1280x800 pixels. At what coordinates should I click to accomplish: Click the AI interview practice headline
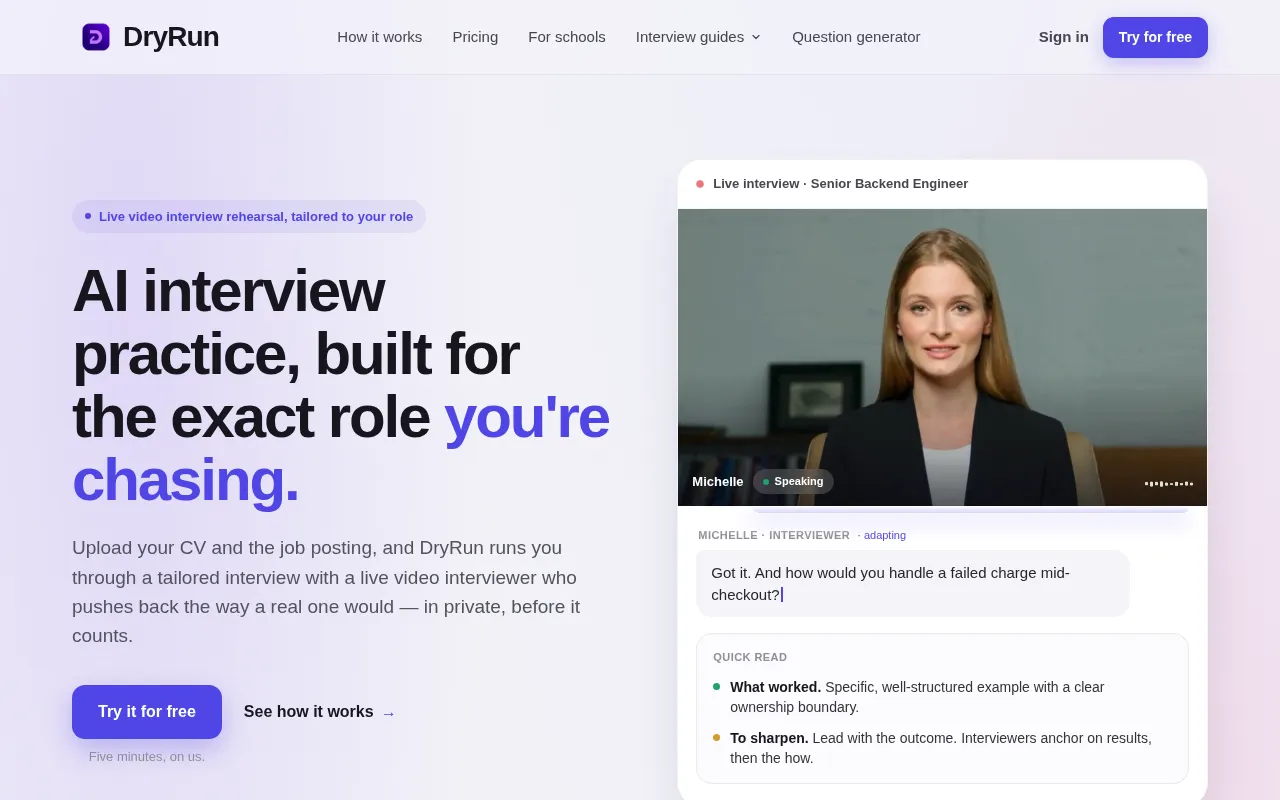[341, 385]
